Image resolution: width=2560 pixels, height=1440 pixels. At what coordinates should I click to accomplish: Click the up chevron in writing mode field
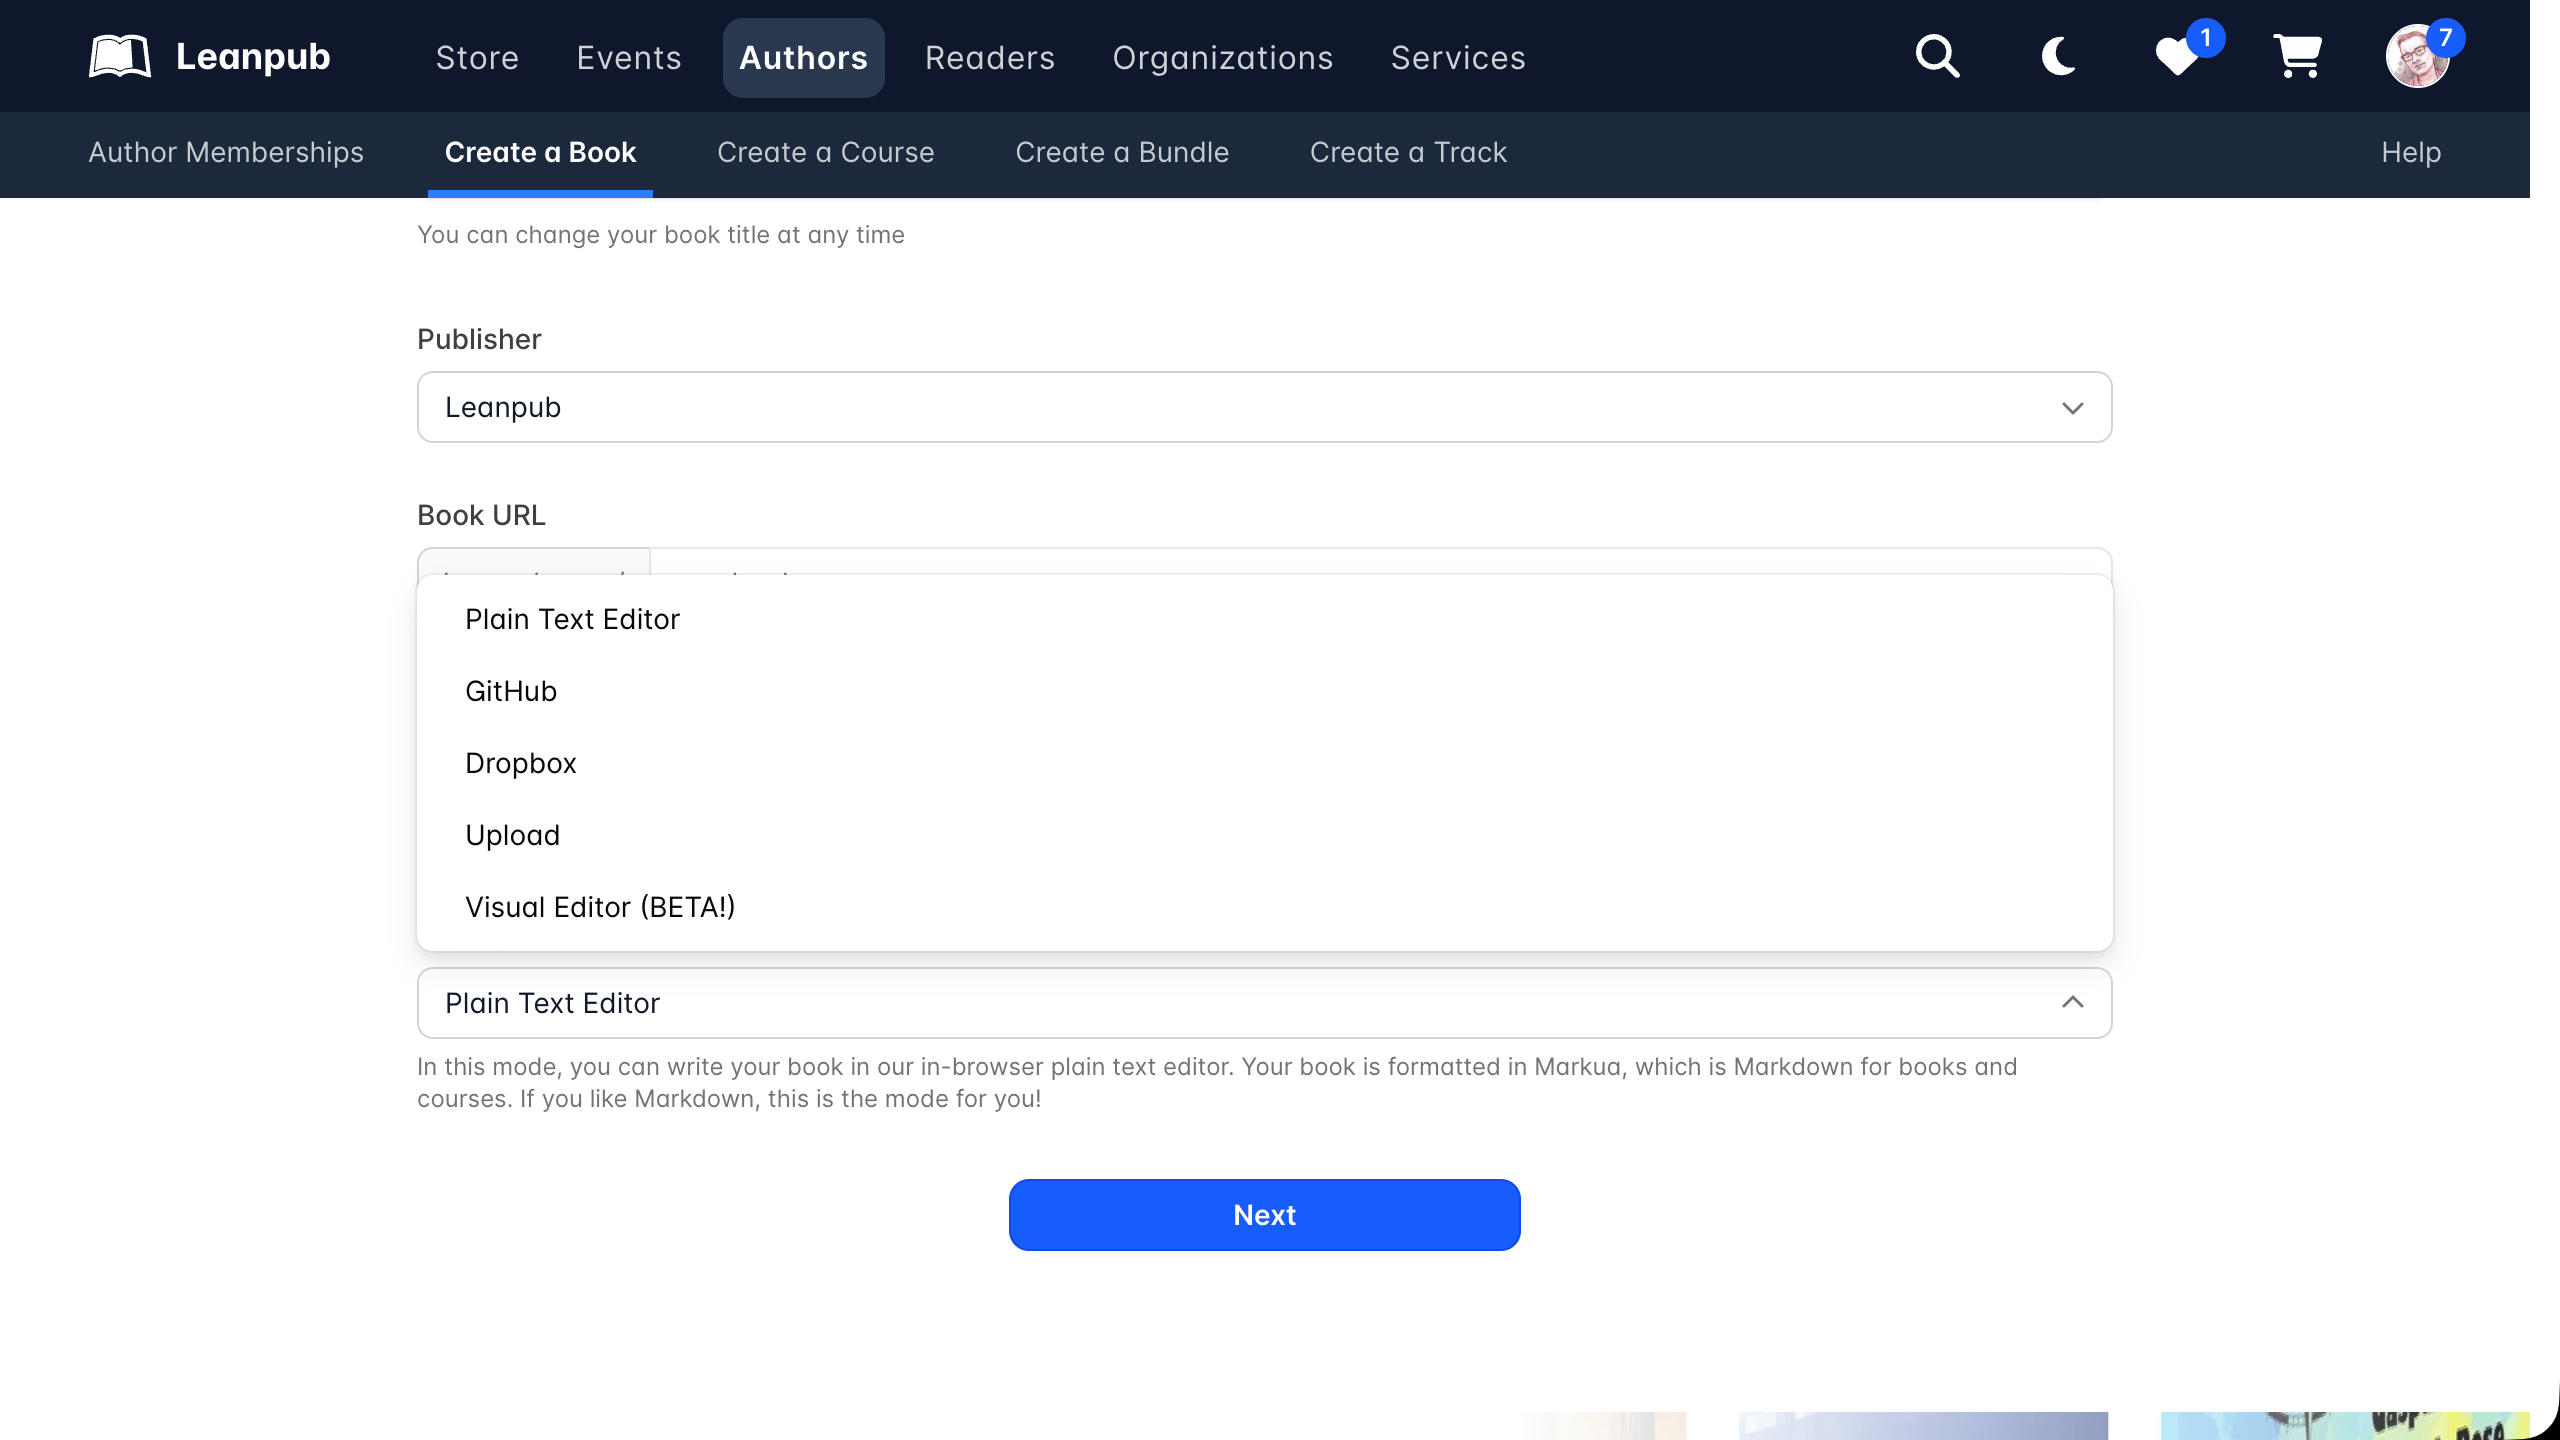[2072, 1002]
